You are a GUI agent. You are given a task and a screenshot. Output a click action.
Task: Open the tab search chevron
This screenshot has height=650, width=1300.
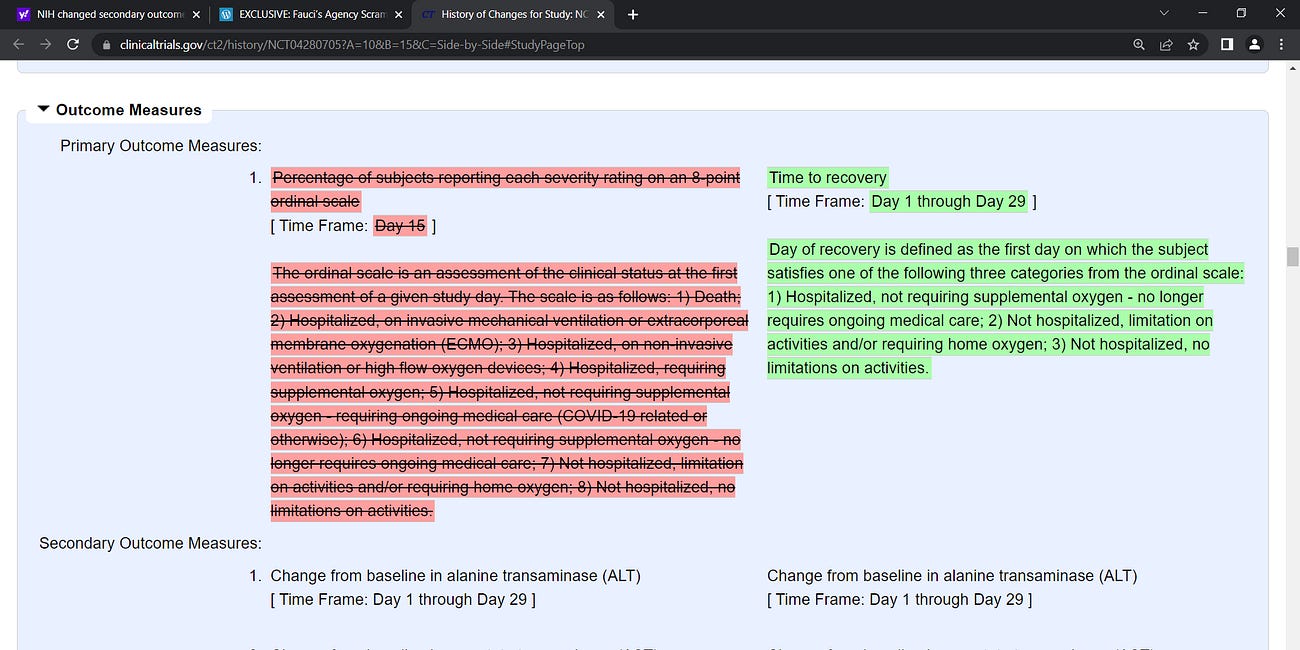[x=1163, y=14]
